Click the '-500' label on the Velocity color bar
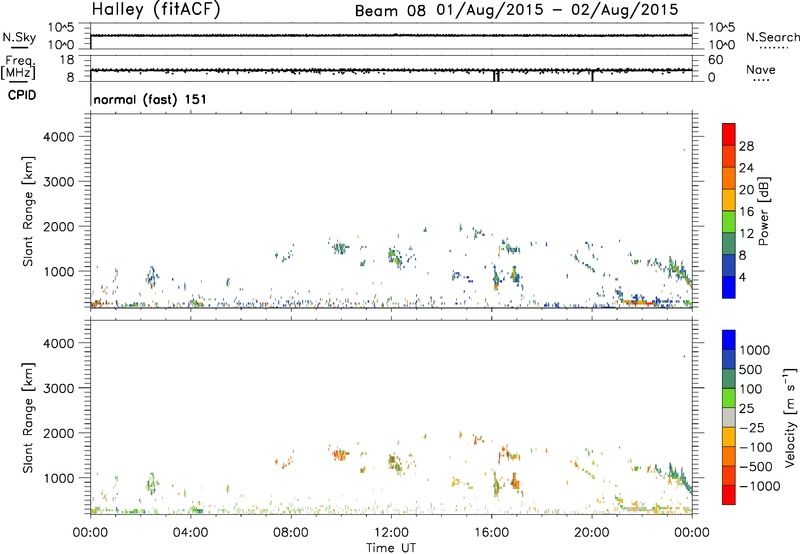800x554 pixels. (755, 467)
